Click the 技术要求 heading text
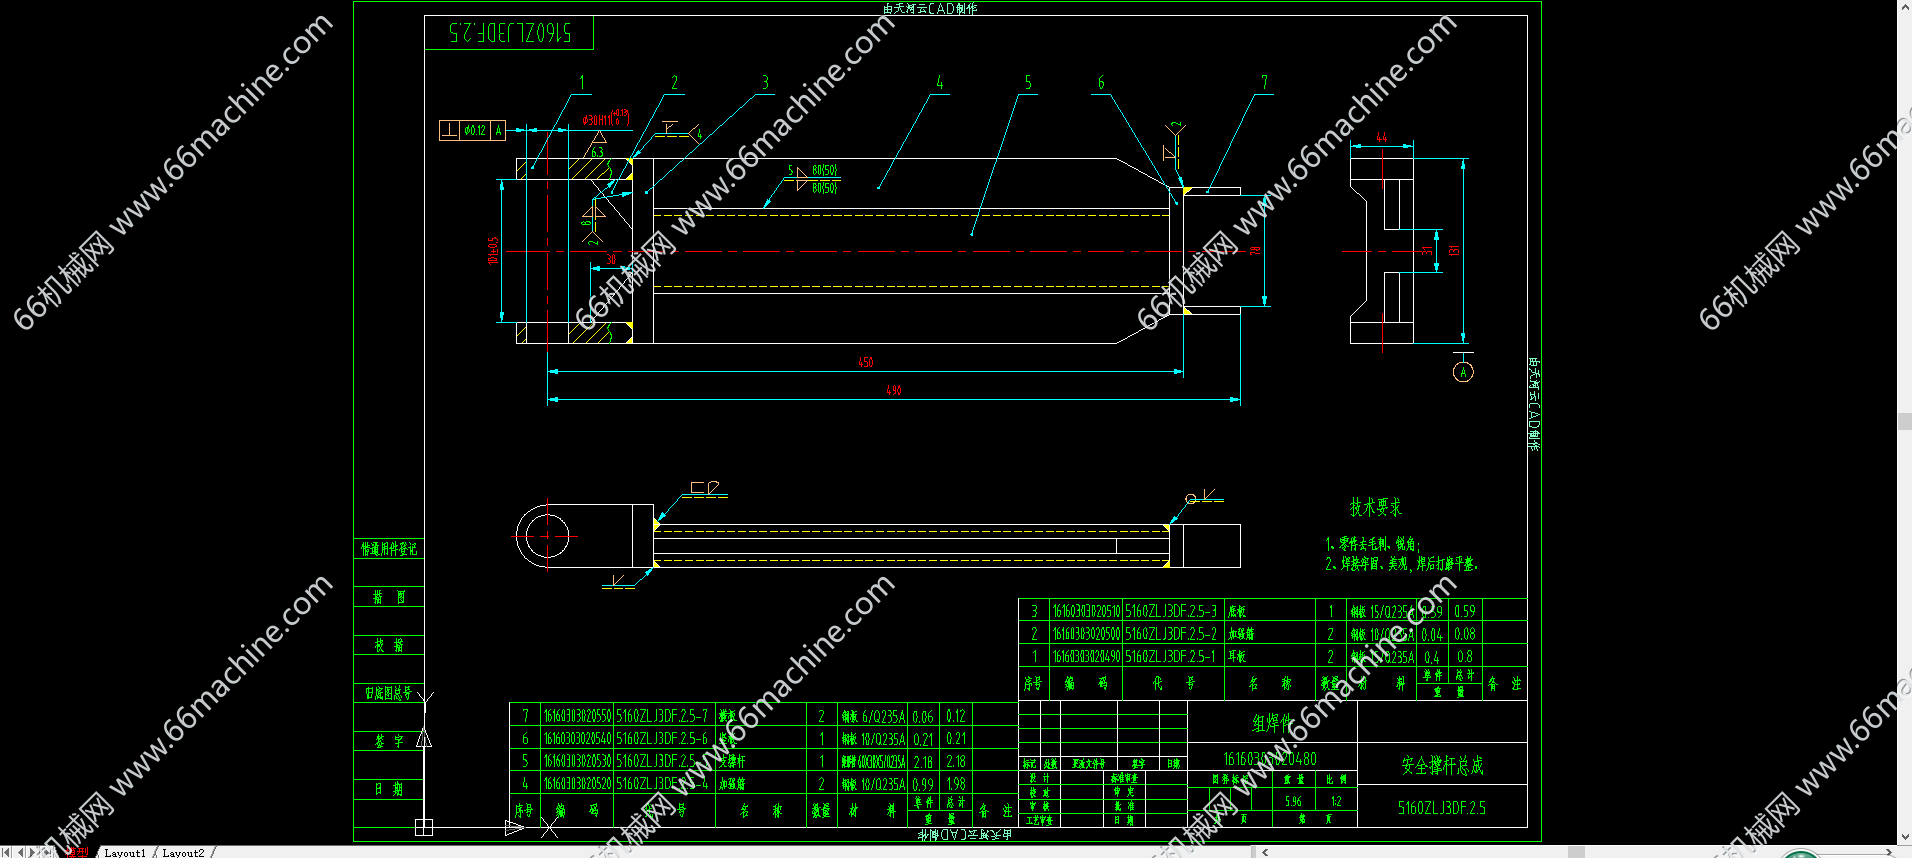Screen dimensions: 1912x858 (1375, 508)
